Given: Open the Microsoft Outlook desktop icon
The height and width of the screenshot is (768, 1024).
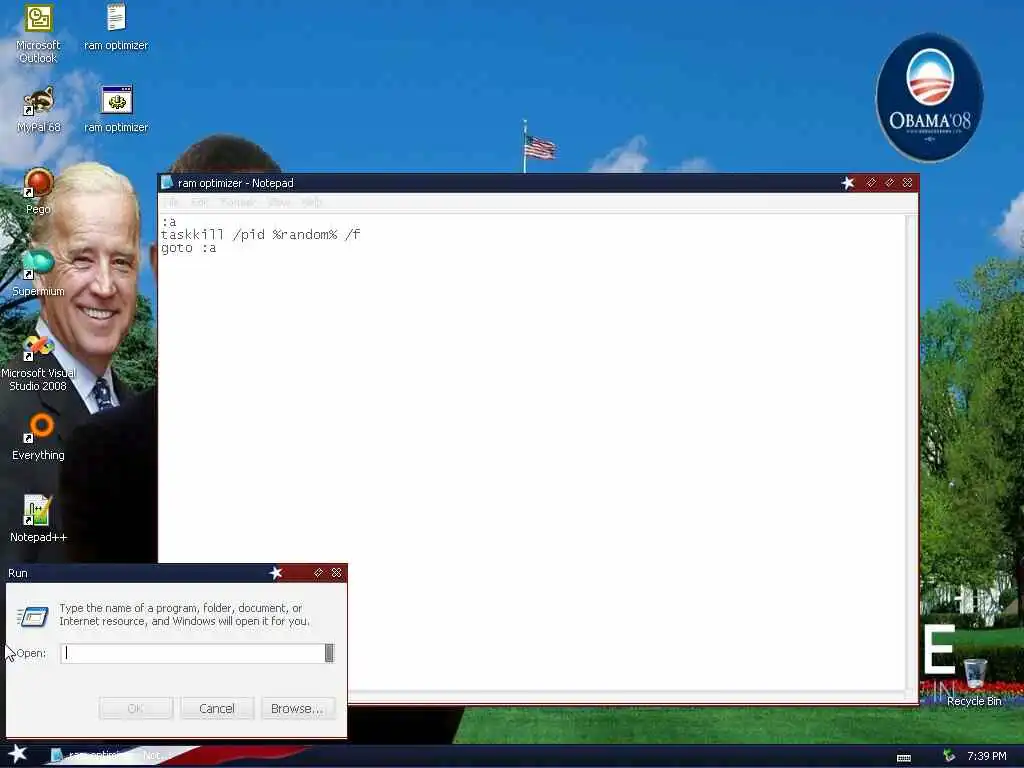Looking at the screenshot, I should pyautogui.click(x=39, y=33).
